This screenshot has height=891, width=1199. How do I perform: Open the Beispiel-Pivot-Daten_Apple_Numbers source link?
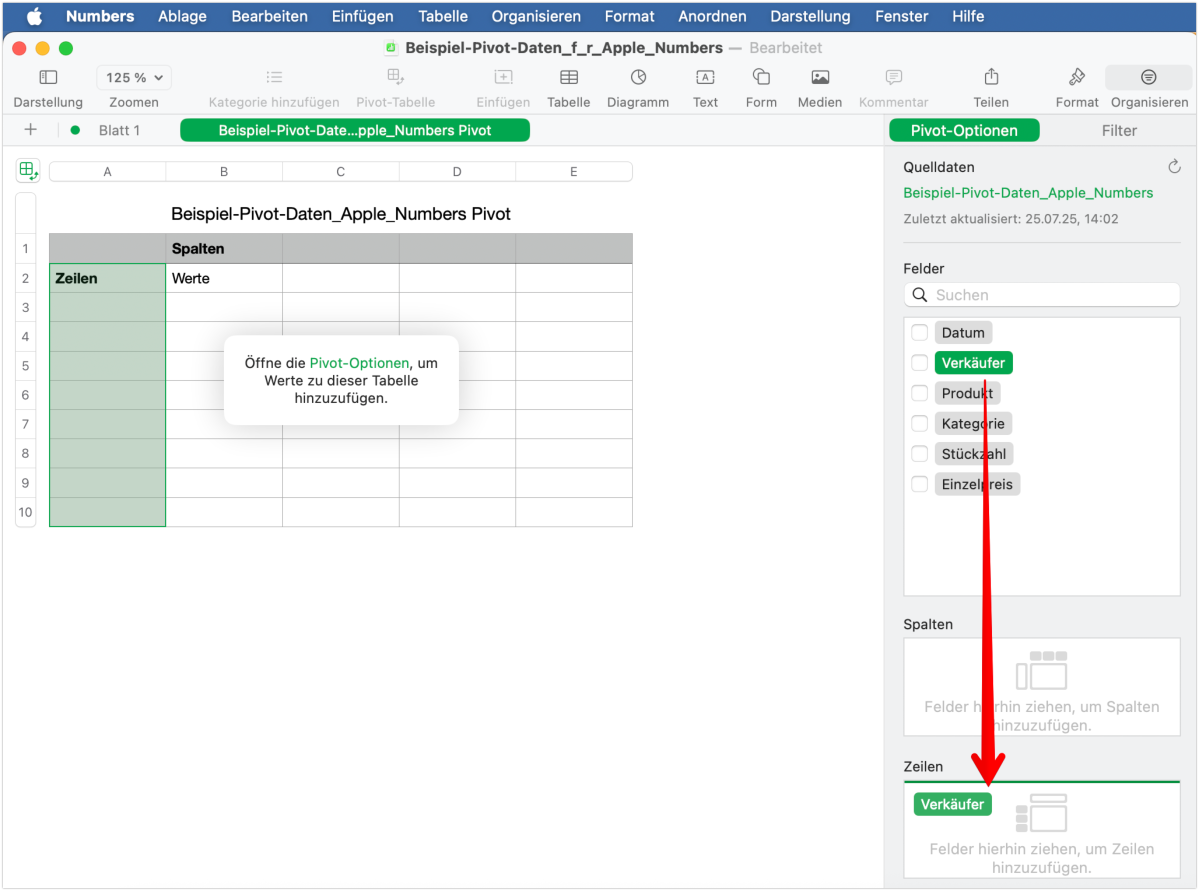(1028, 193)
